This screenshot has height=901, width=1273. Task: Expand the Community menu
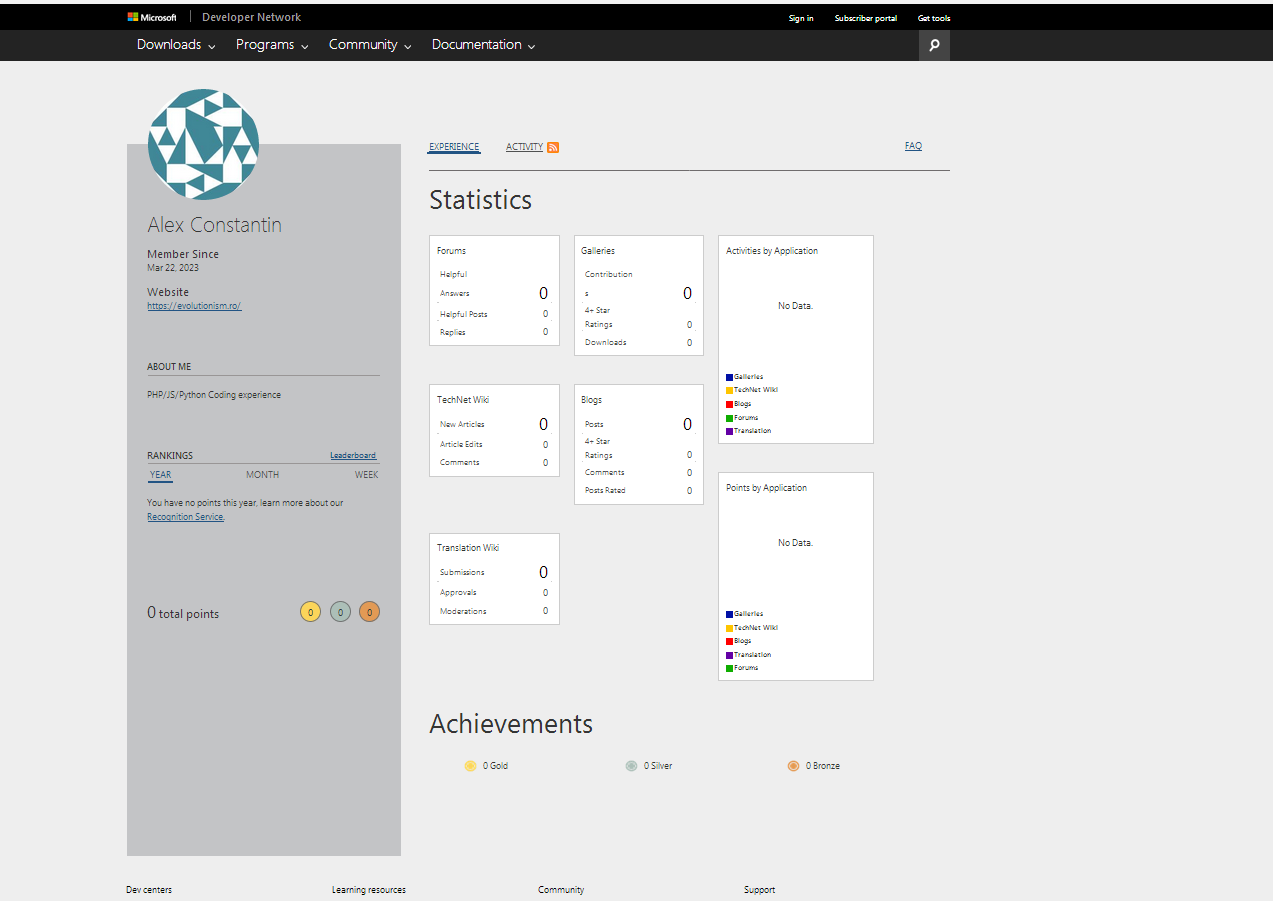click(x=370, y=45)
